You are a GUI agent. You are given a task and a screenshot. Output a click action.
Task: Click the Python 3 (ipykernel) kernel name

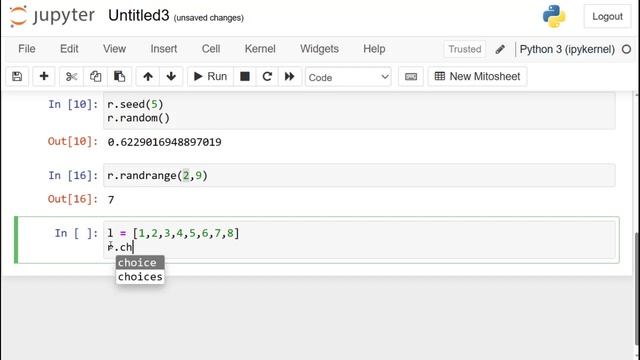[x=567, y=49]
